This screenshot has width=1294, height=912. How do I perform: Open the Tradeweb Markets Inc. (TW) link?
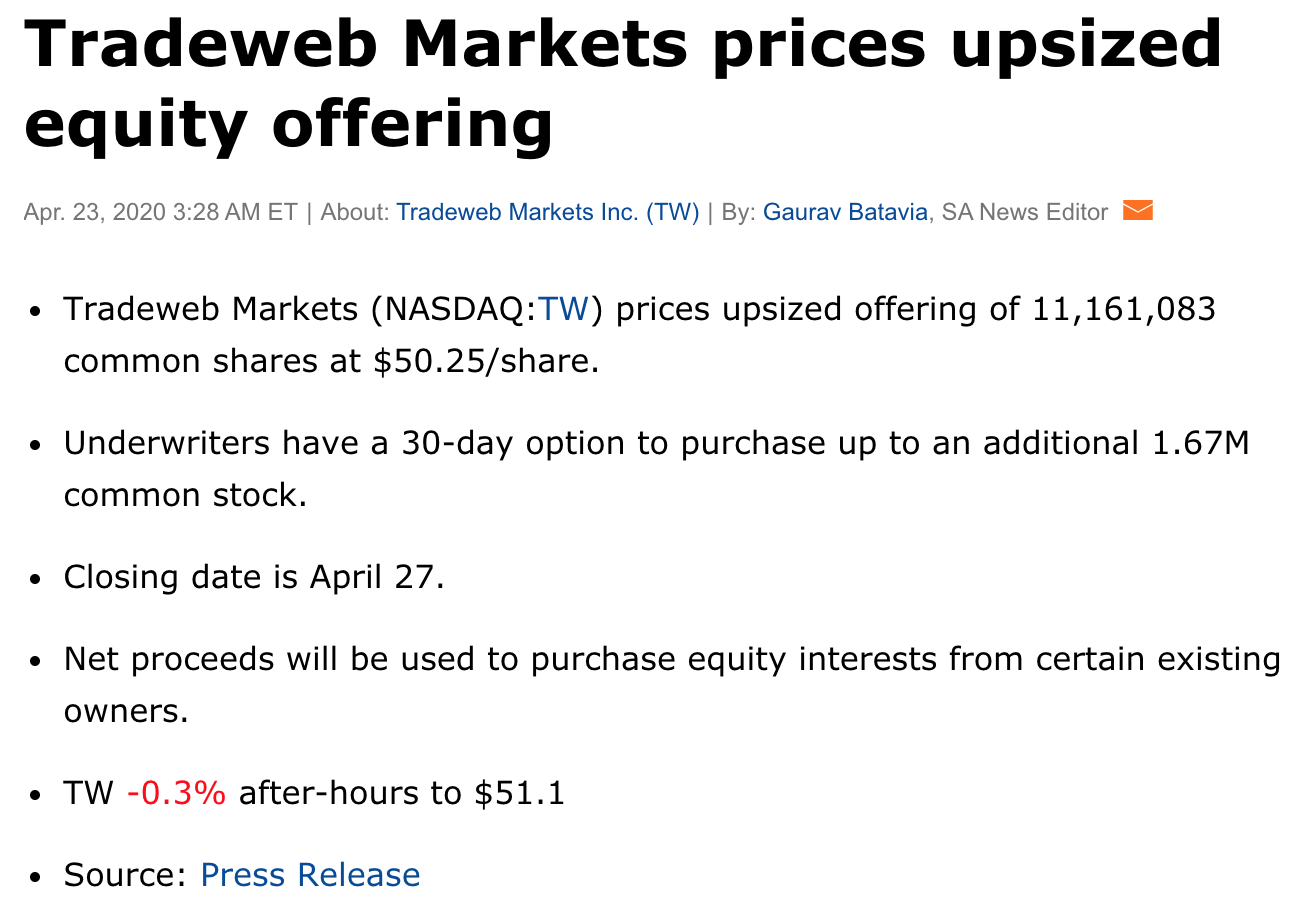point(547,212)
